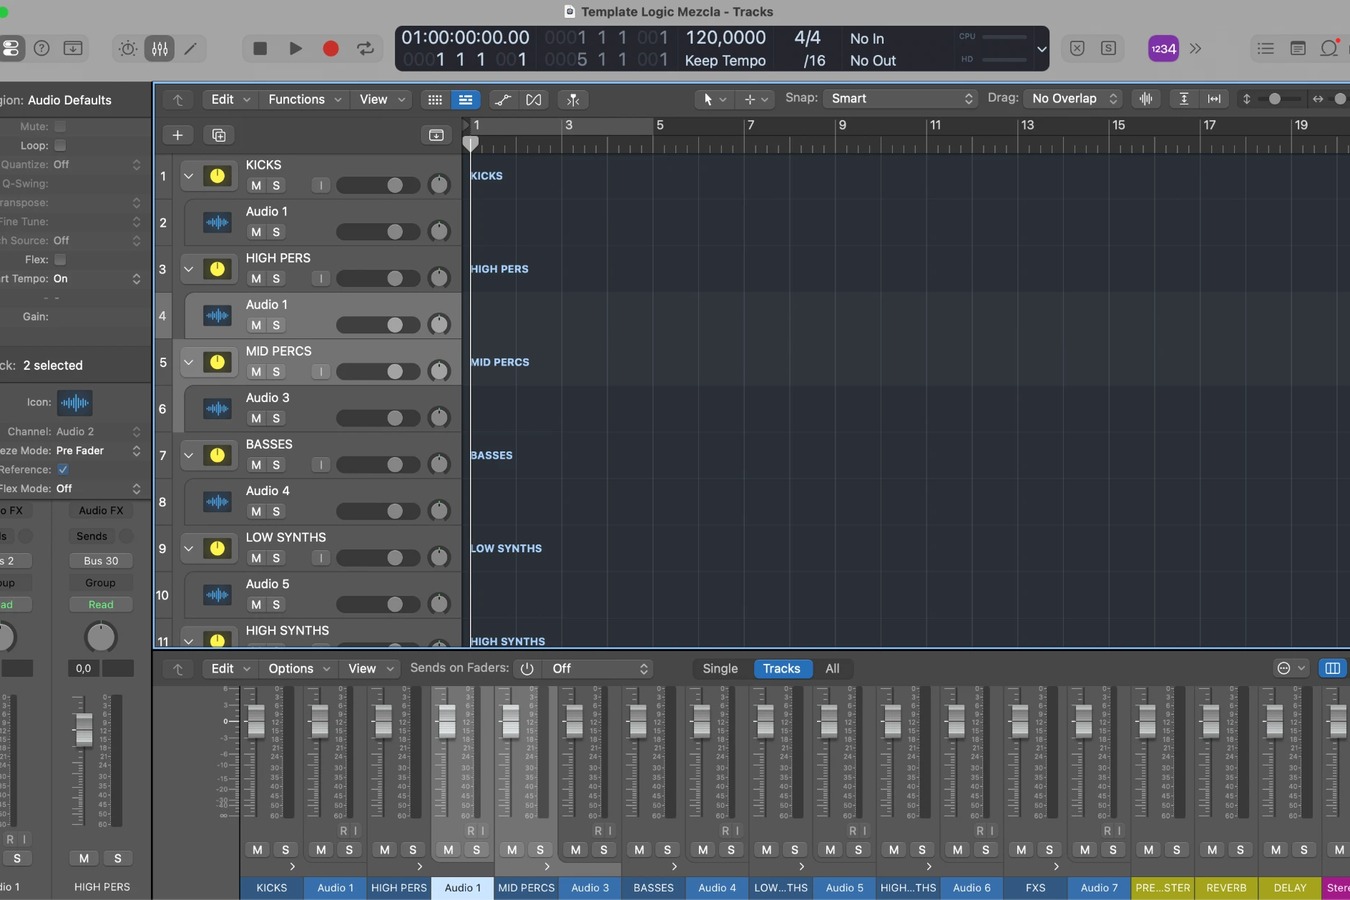Image resolution: width=1350 pixels, height=900 pixels.
Task: Toggle the Flex checkbox in Region inspector
Action: [60, 259]
